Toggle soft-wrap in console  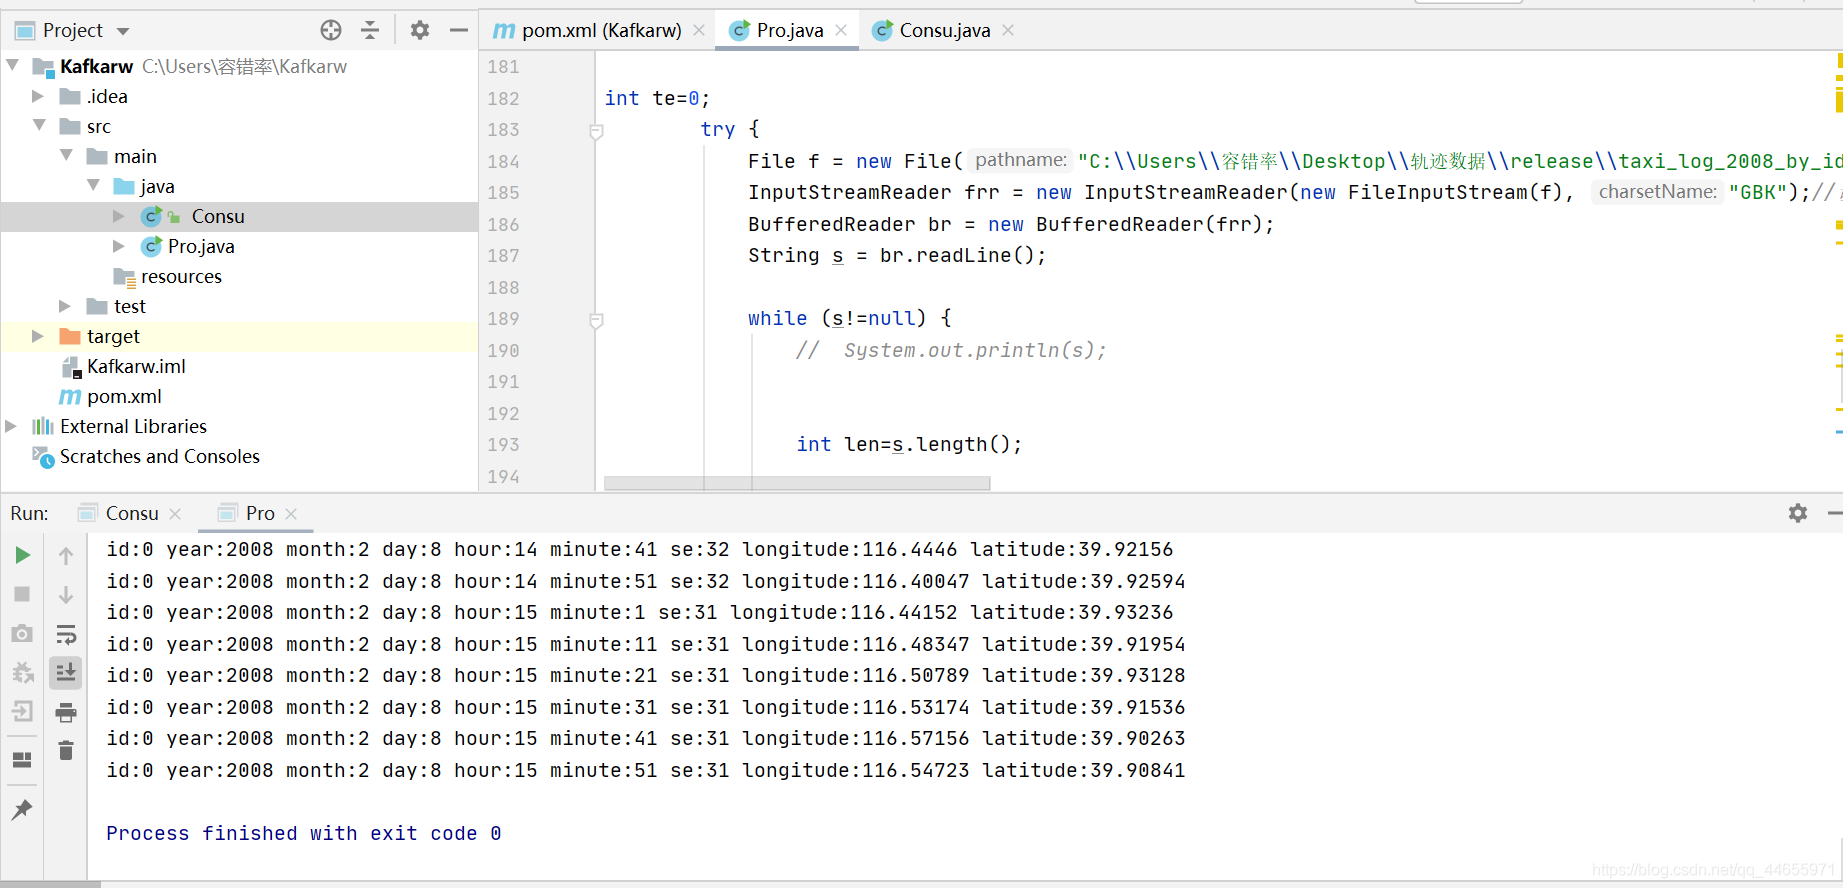click(x=66, y=633)
